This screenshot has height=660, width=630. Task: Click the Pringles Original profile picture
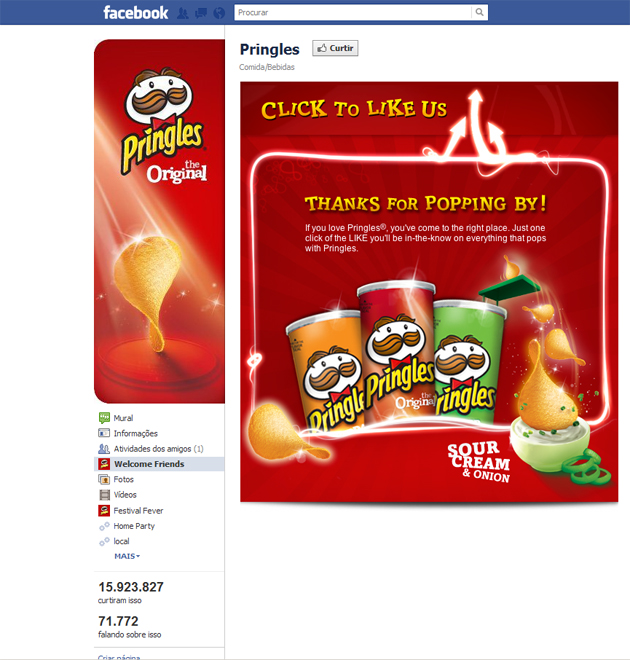(x=159, y=221)
